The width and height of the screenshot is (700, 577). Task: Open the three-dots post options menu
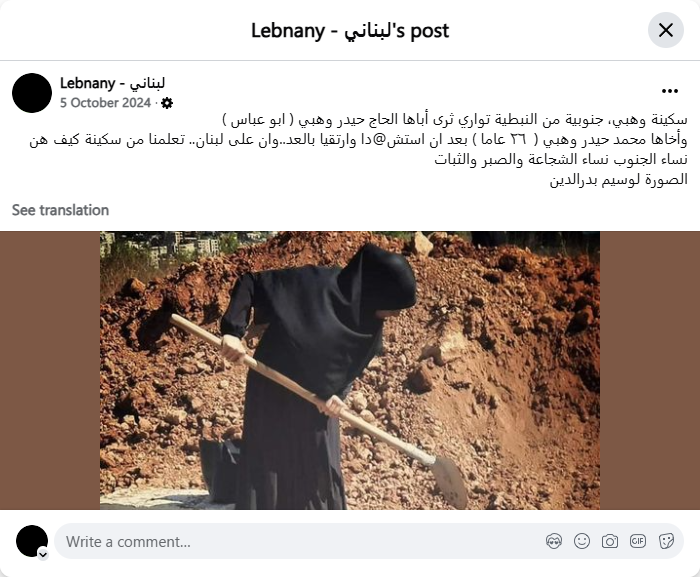click(x=670, y=91)
